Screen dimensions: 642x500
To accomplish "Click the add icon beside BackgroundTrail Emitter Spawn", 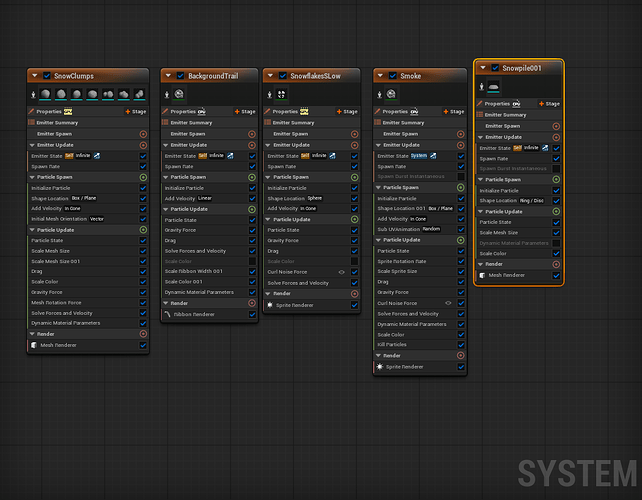I will coord(253,133).
